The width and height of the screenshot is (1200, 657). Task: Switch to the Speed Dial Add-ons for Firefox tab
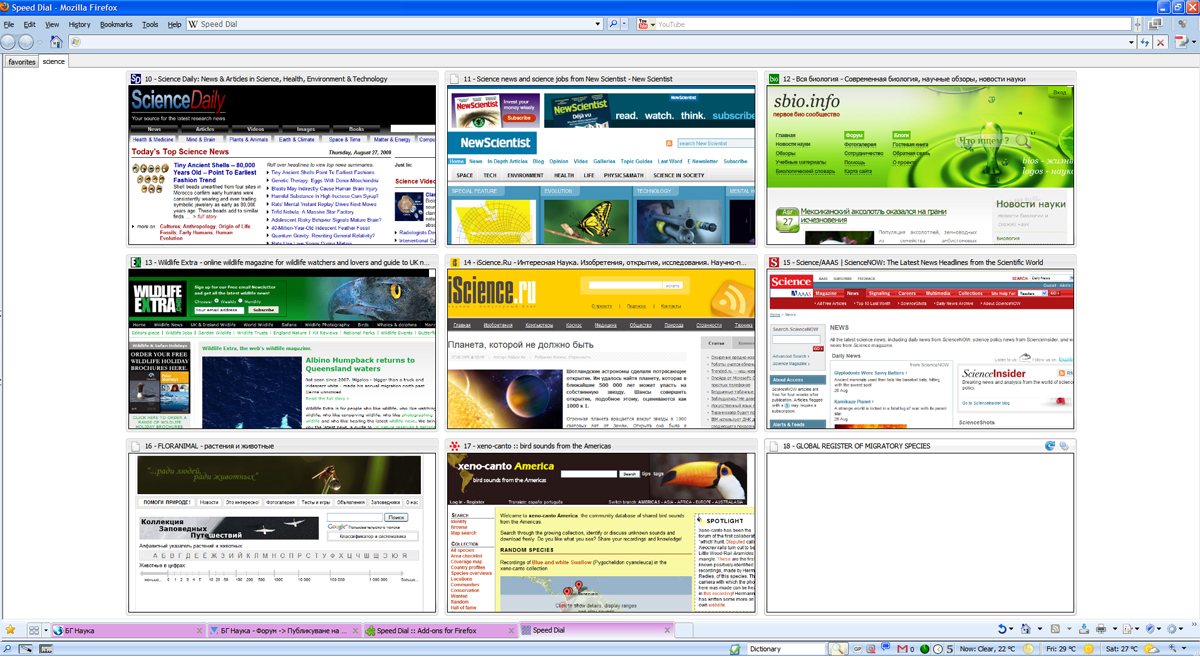pyautogui.click(x=440, y=631)
